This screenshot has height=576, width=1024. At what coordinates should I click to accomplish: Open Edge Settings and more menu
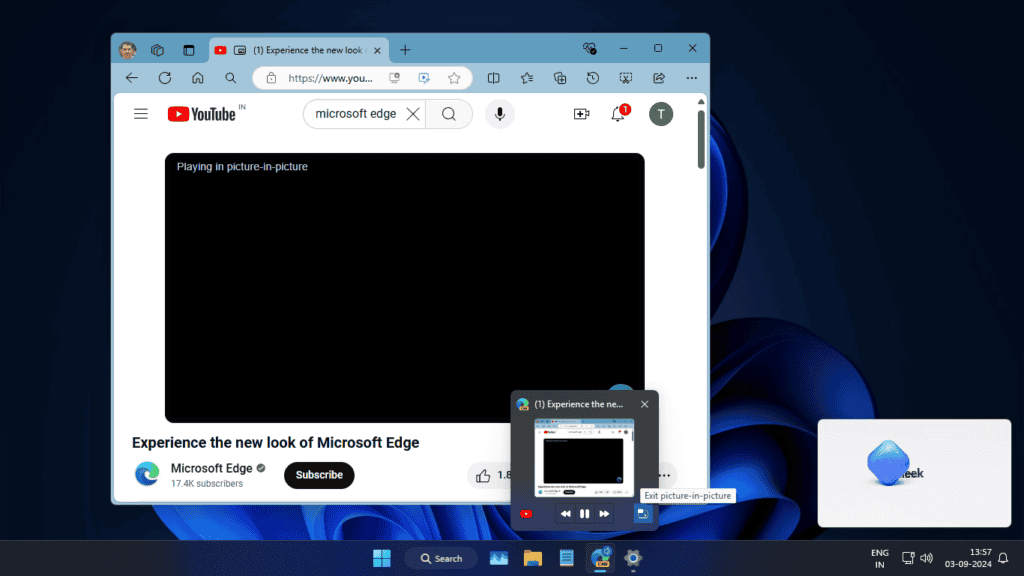(x=691, y=78)
